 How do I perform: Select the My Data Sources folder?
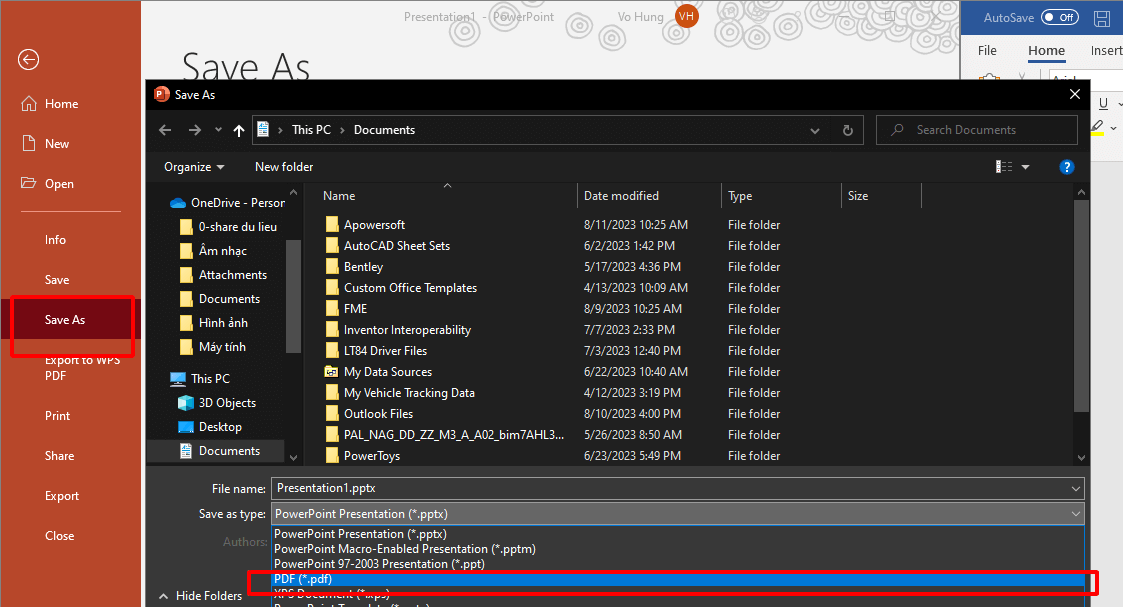click(x=378, y=372)
